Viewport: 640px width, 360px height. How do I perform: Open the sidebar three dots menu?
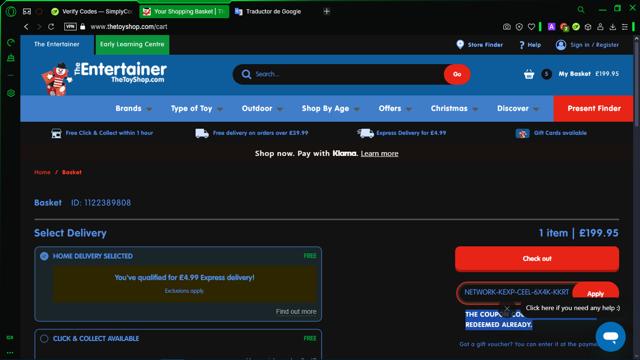(10, 353)
